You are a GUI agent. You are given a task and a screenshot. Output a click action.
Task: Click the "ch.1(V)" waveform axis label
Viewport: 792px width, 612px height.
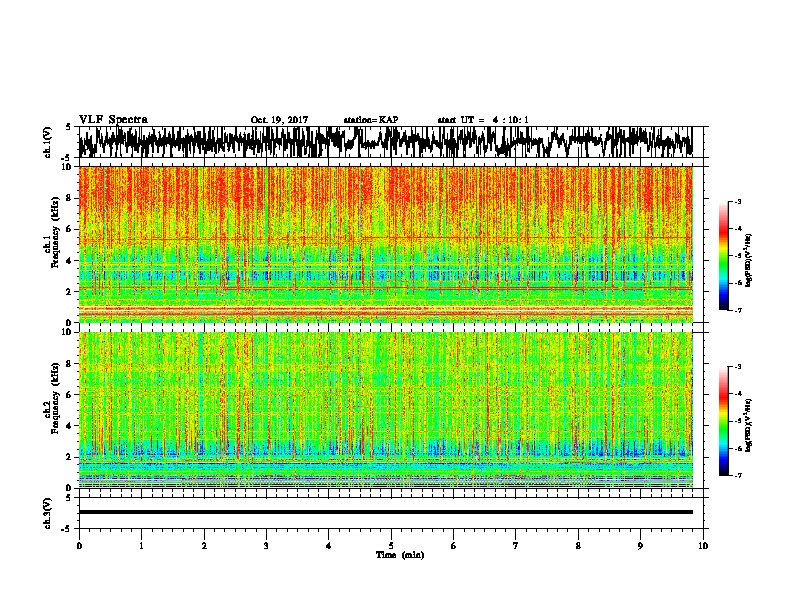(x=47, y=142)
